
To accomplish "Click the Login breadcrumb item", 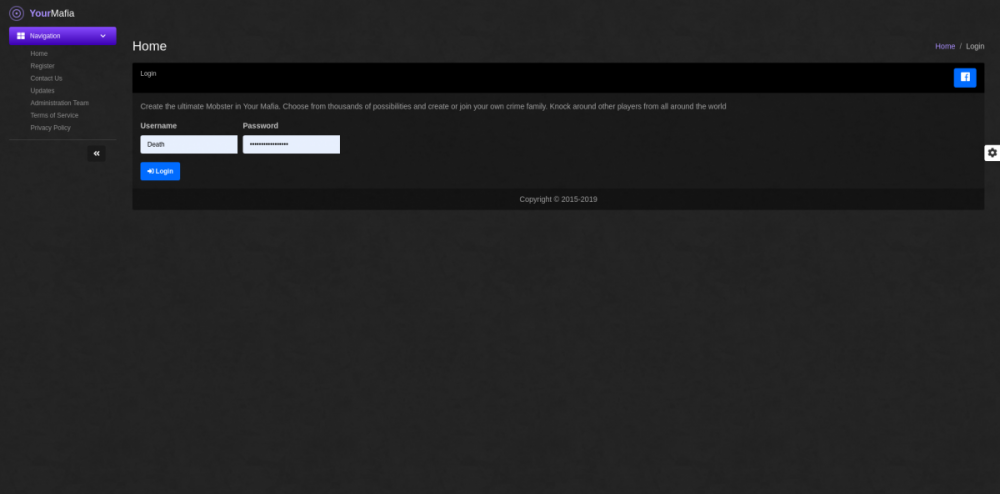I will click(x=975, y=47).
